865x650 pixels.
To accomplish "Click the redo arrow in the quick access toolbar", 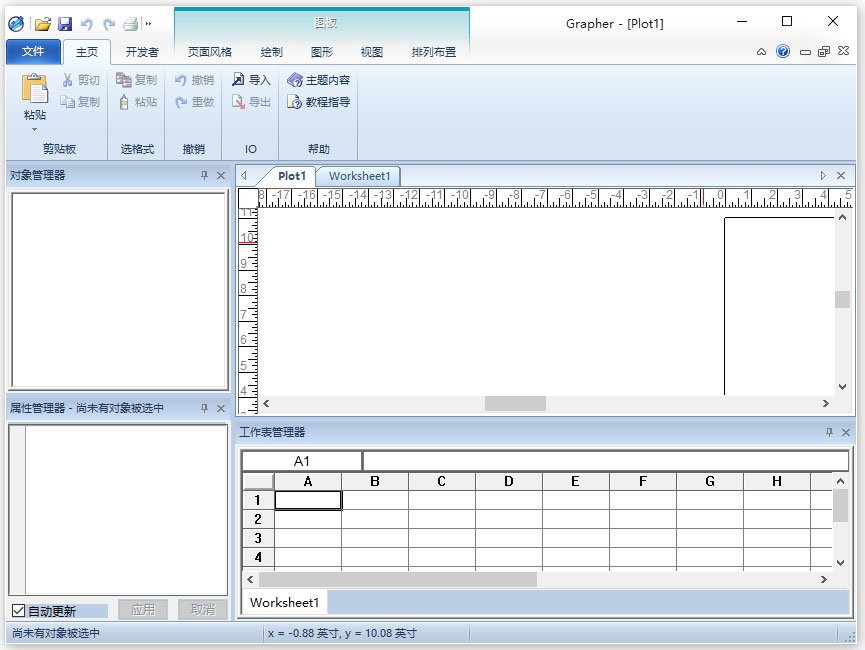I will pyautogui.click(x=109, y=24).
